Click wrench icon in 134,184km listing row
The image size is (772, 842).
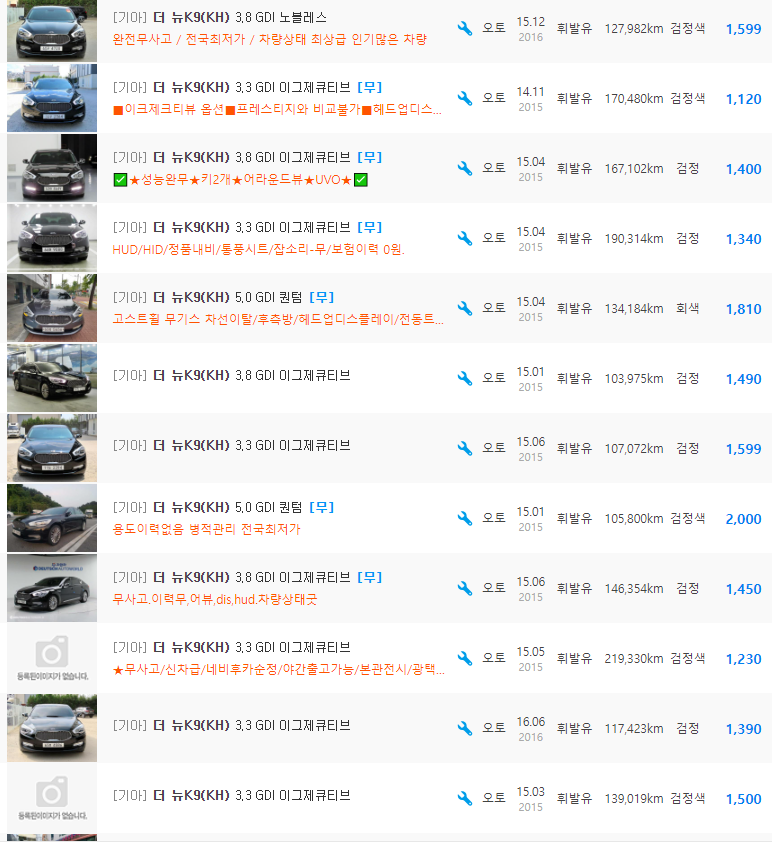pyautogui.click(x=465, y=308)
